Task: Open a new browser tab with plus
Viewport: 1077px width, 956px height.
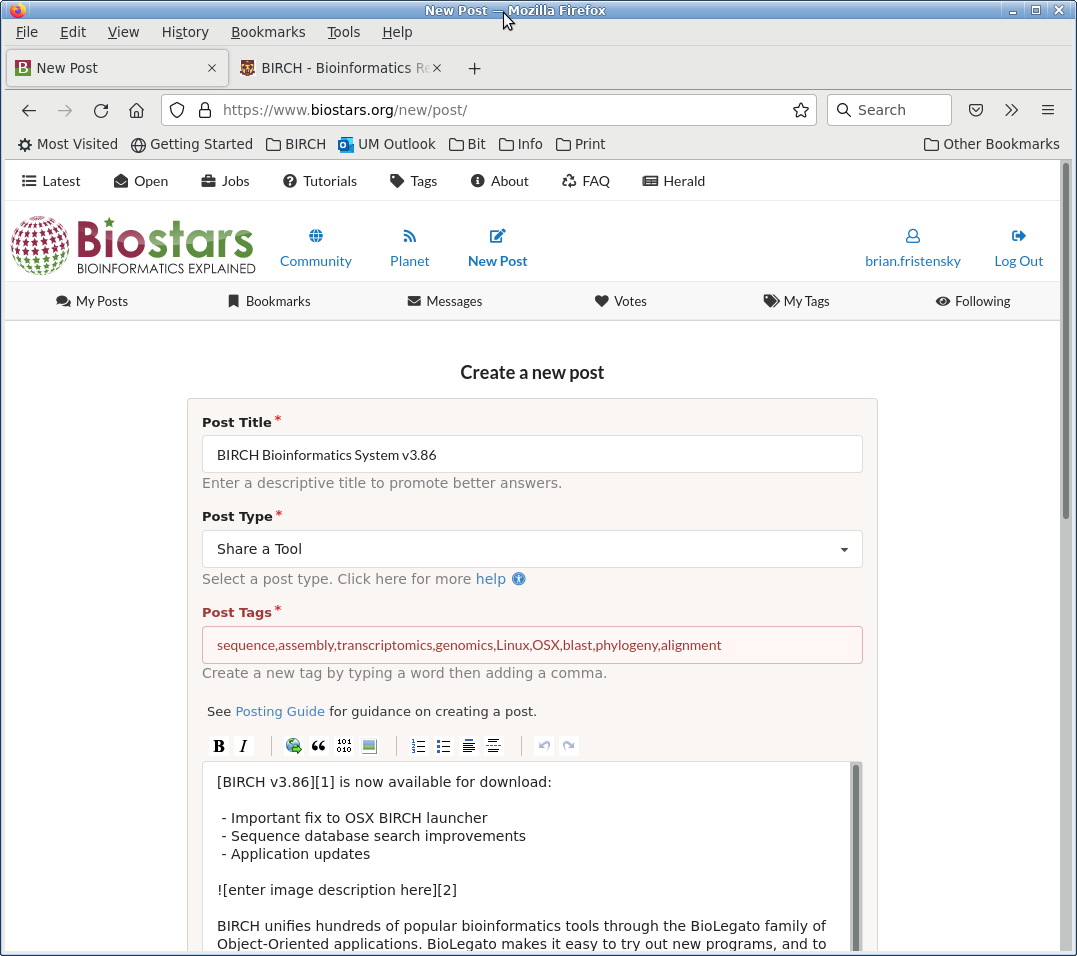Action: point(475,69)
